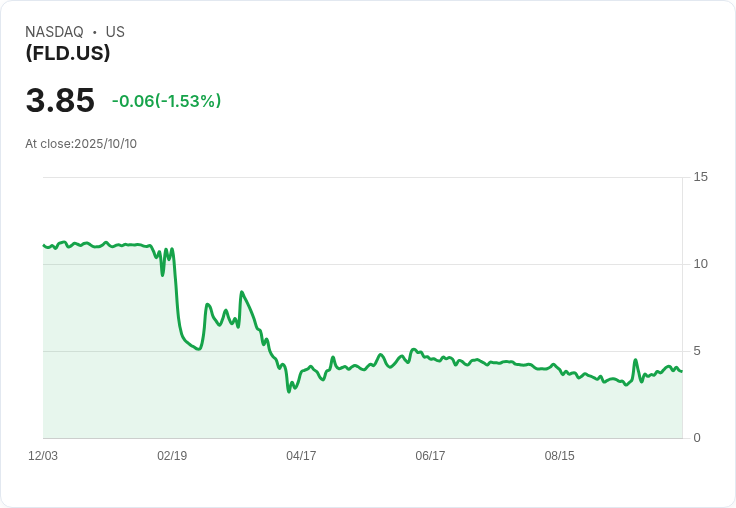Click the -0.06(-1.53%) price change

click(x=166, y=101)
